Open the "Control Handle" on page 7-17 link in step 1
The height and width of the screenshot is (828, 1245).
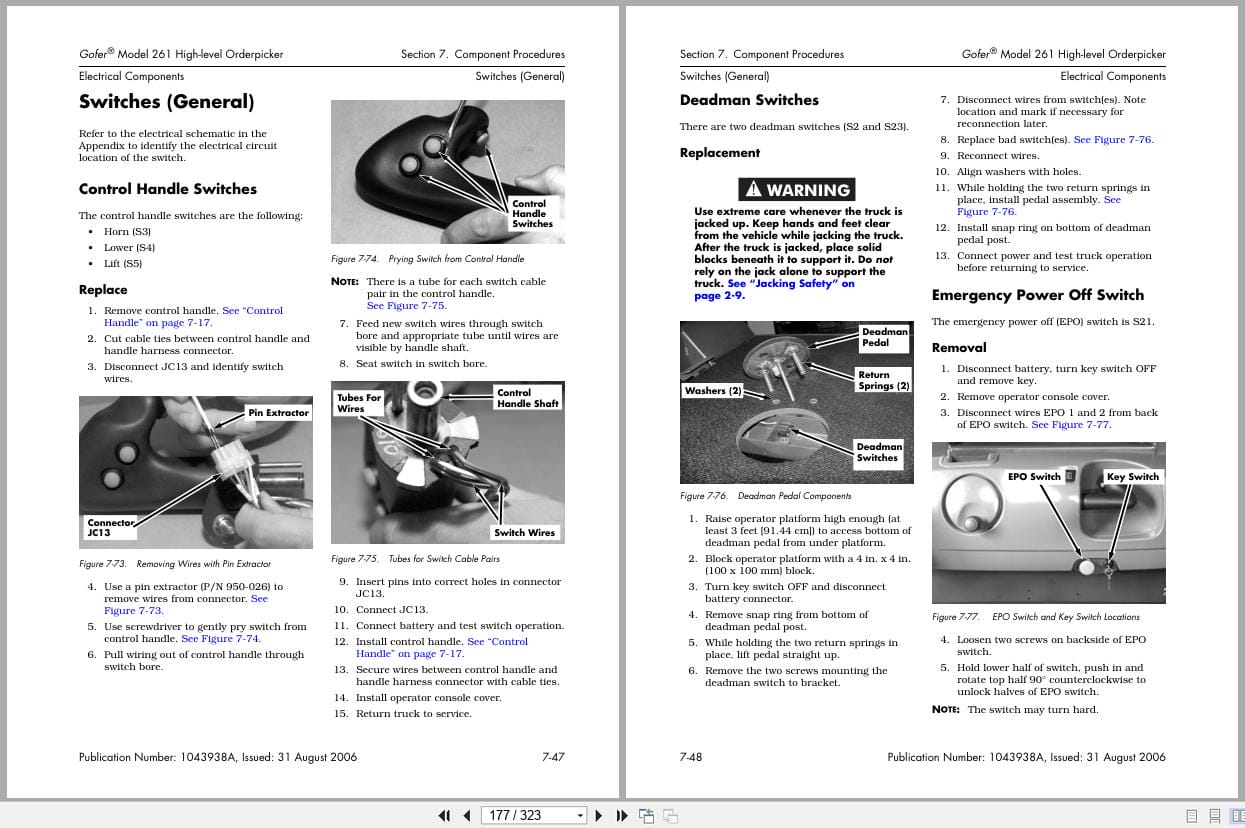pyautogui.click(x=192, y=317)
